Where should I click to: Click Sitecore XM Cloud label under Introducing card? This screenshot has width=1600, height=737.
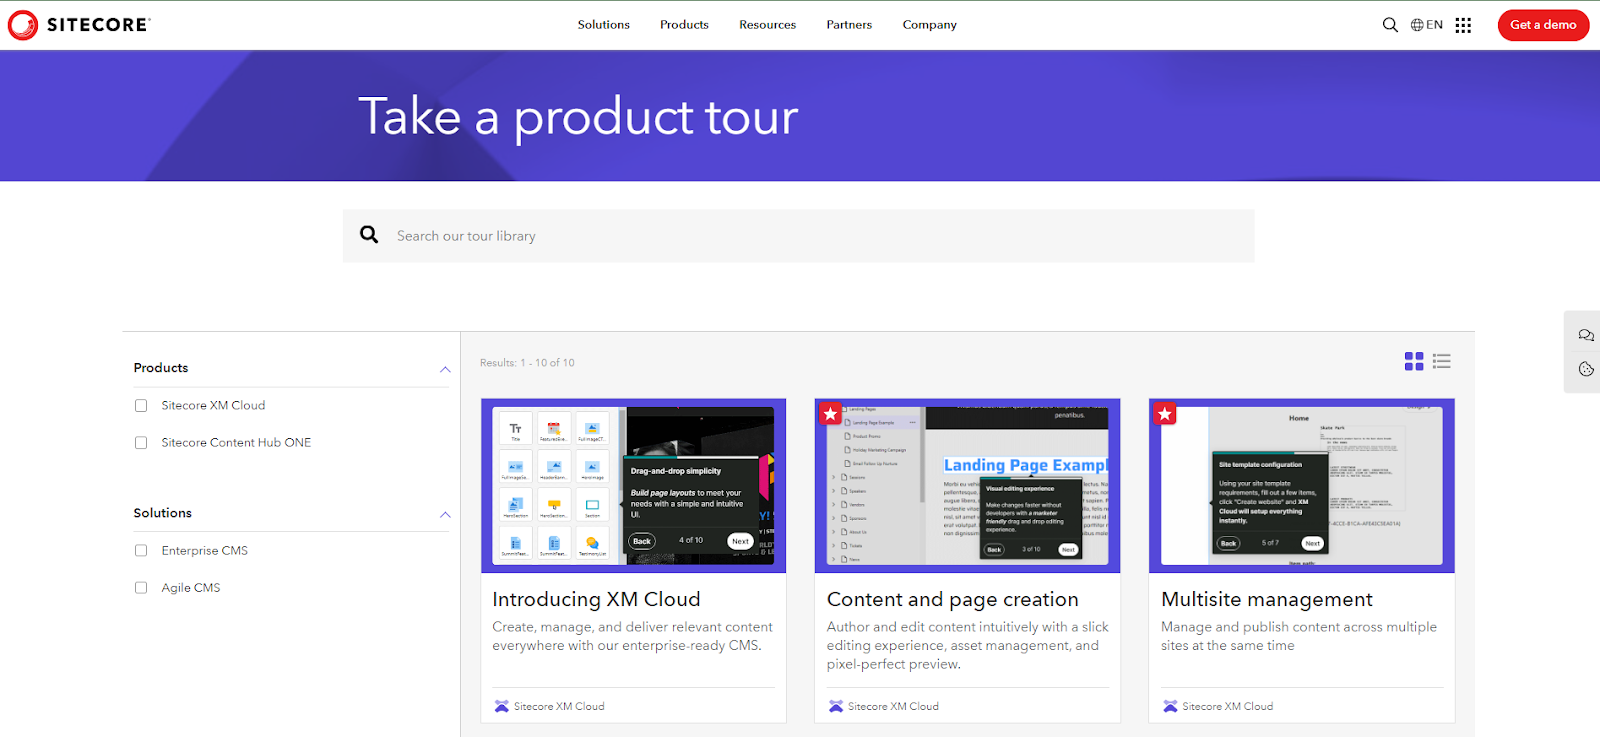(559, 706)
